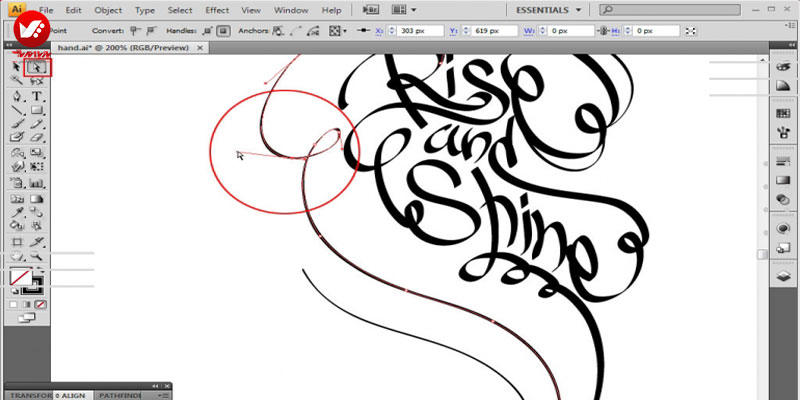Open the Edit menu
The image size is (800, 400).
[x=73, y=10]
